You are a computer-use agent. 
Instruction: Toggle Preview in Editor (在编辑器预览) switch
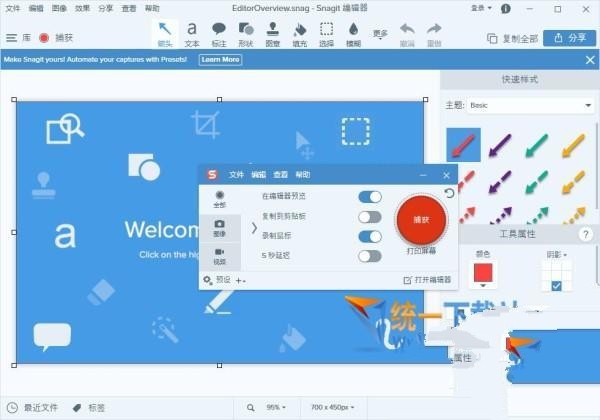click(370, 197)
